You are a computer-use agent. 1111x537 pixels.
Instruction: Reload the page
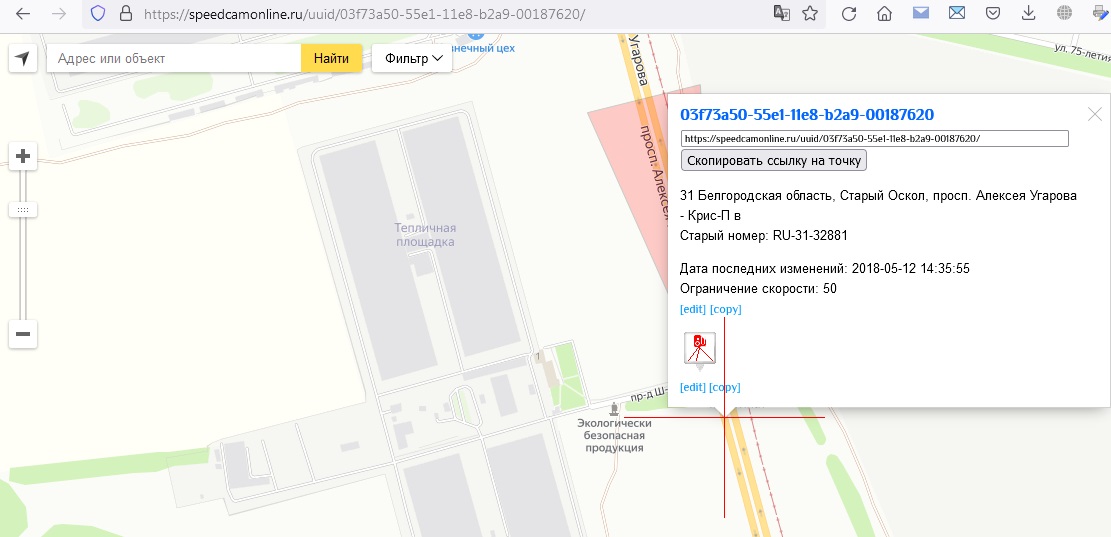pos(849,14)
